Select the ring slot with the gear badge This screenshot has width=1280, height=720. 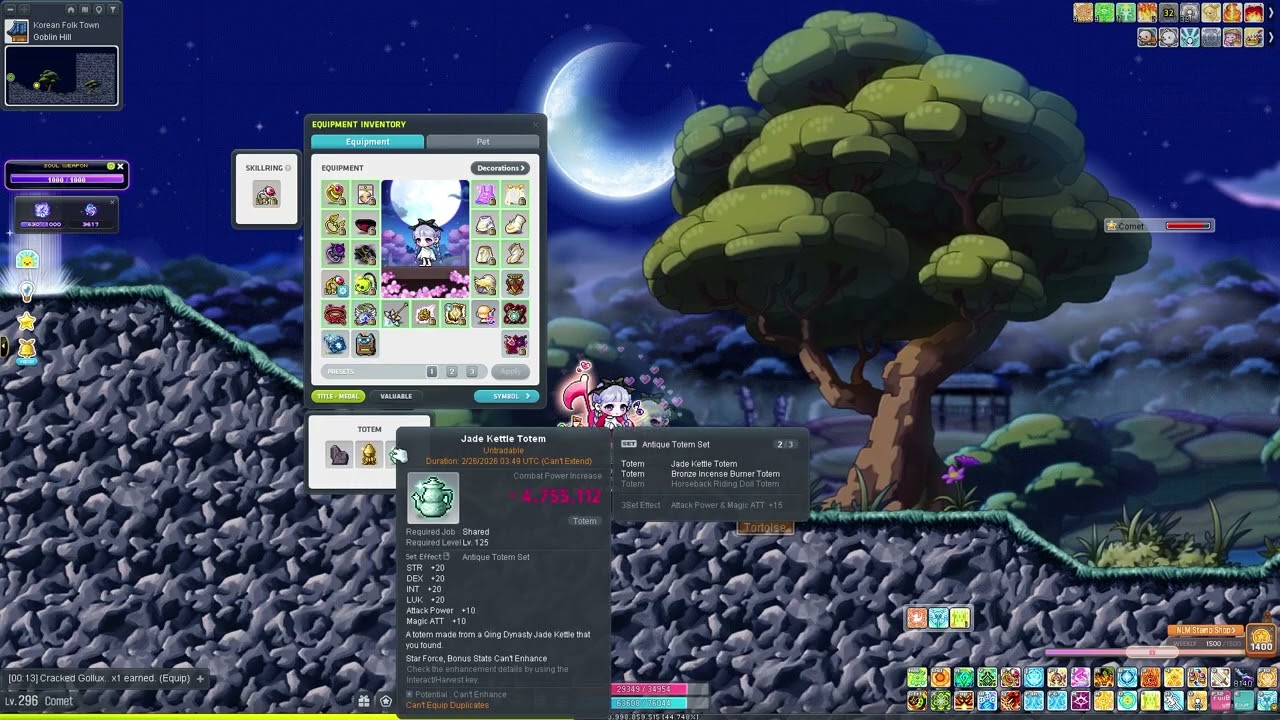click(x=335, y=284)
